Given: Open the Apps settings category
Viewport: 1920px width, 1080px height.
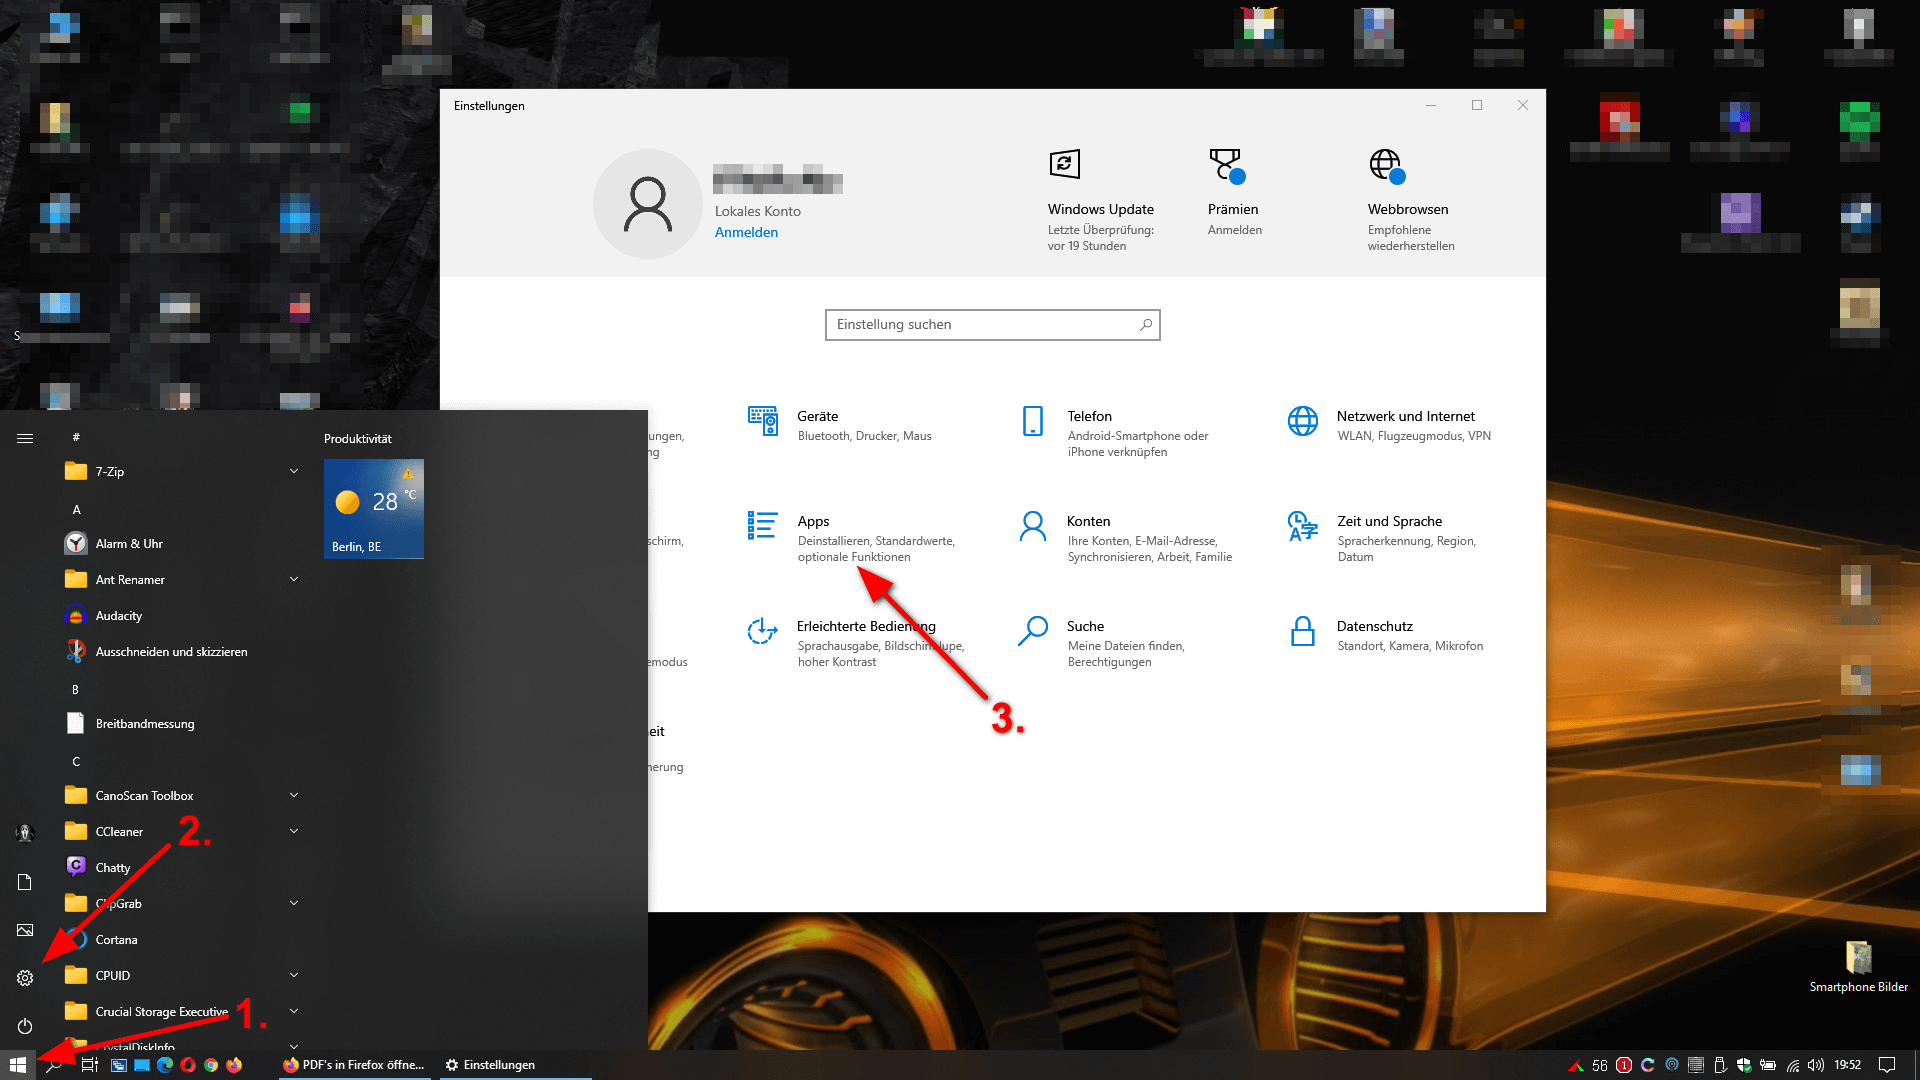Looking at the screenshot, I should tap(813, 522).
